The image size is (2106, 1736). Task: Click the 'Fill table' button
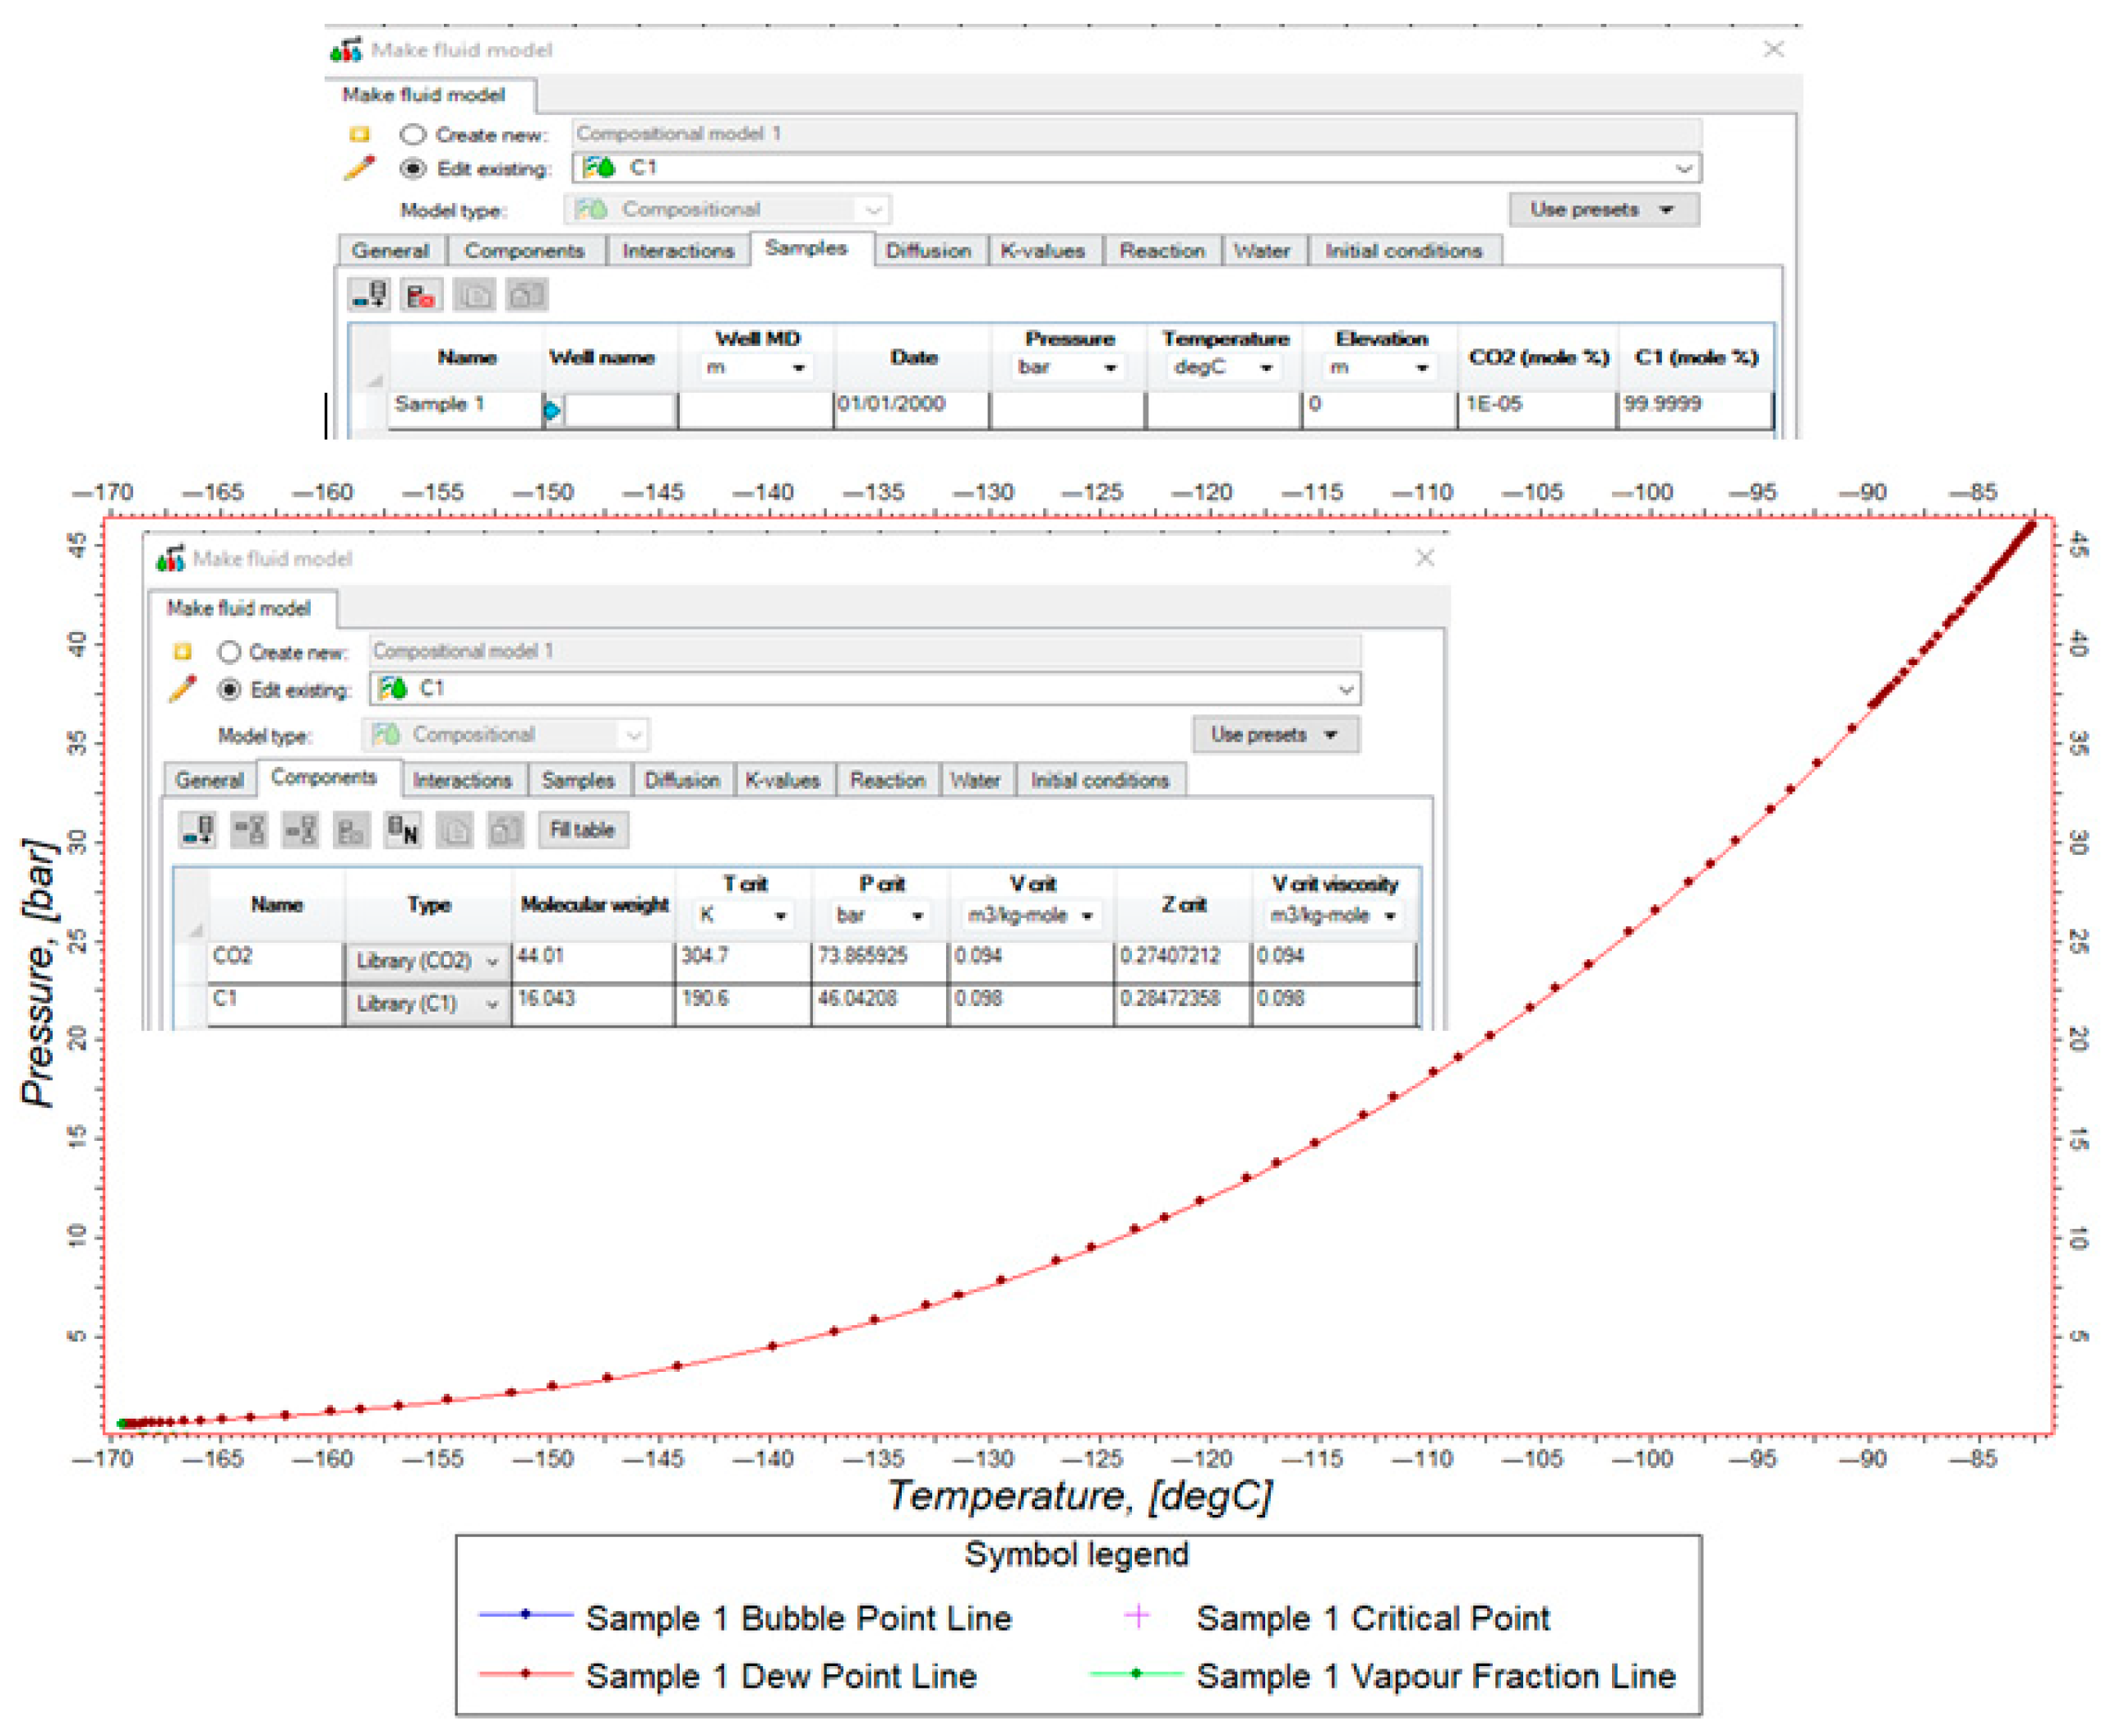point(582,829)
